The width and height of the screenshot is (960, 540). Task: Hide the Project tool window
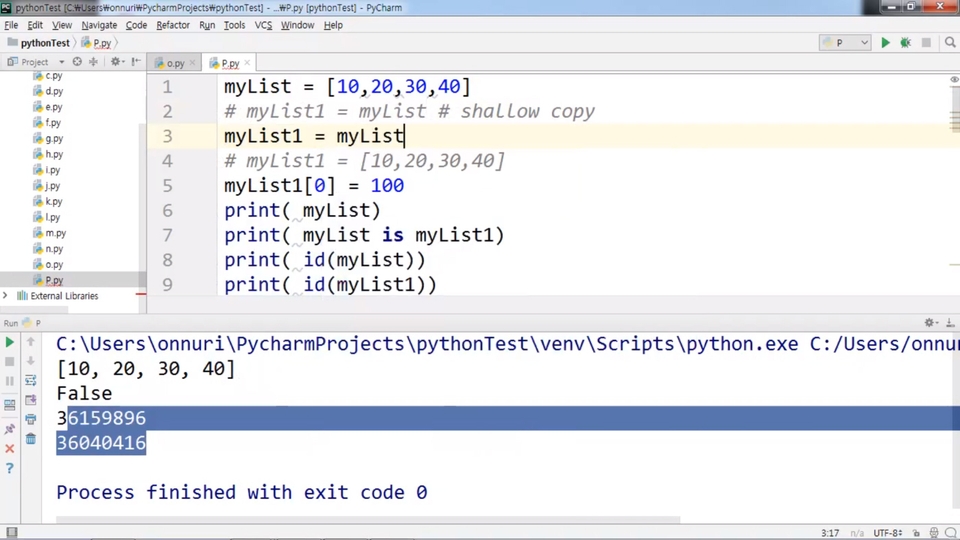click(x=136, y=61)
